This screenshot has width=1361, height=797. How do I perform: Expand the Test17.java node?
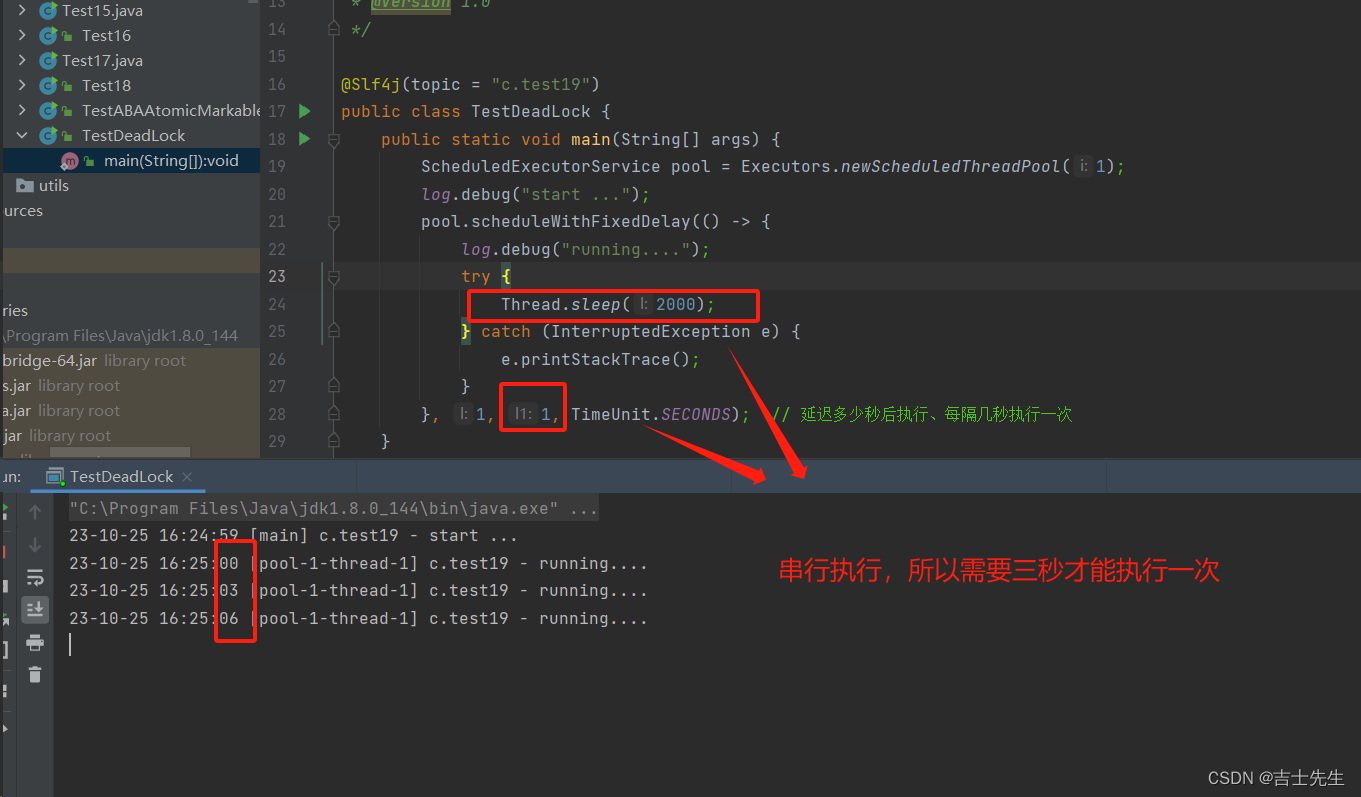click(x=22, y=61)
